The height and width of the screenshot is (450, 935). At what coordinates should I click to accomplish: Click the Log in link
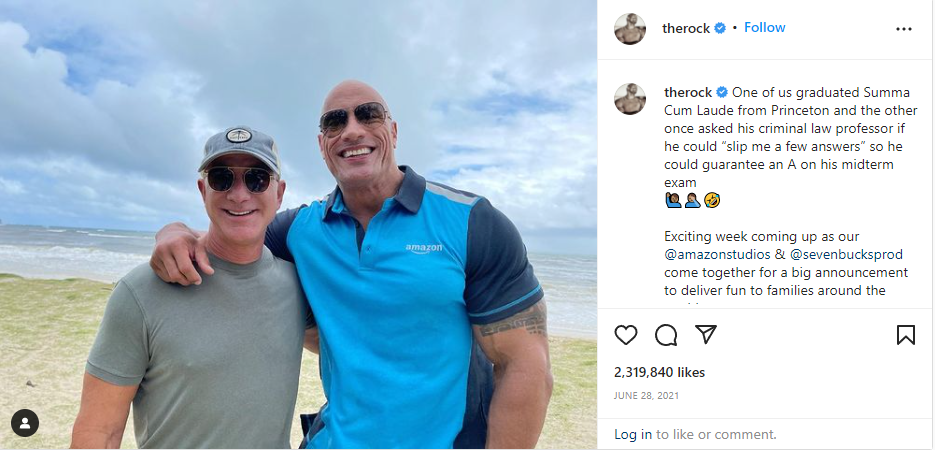coord(633,434)
